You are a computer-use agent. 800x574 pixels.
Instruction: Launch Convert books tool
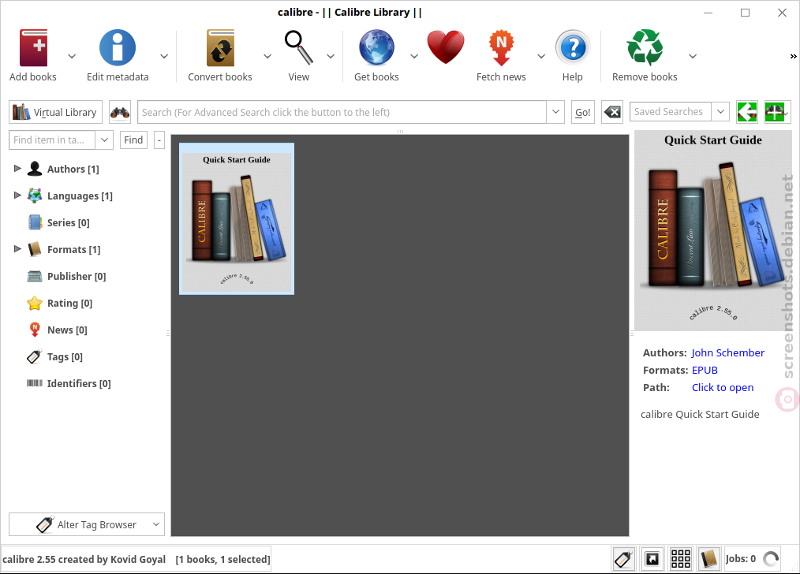tap(220, 47)
